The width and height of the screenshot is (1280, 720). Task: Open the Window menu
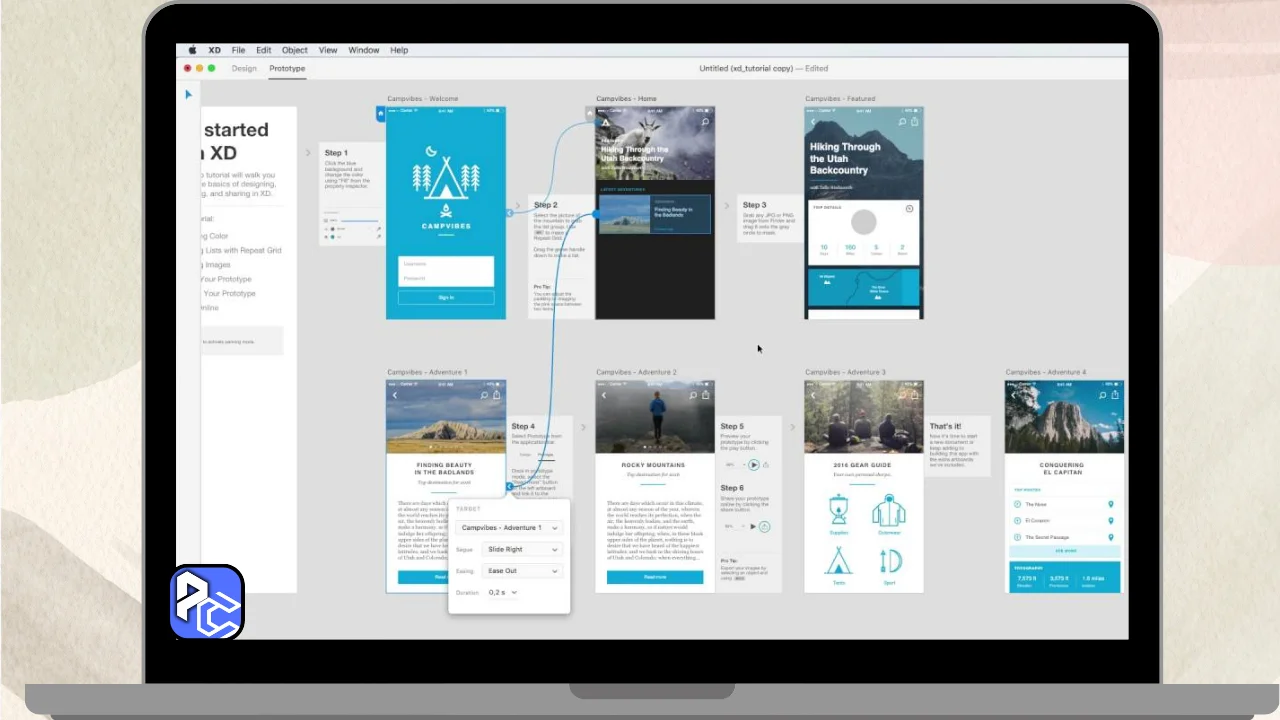pyautogui.click(x=364, y=50)
